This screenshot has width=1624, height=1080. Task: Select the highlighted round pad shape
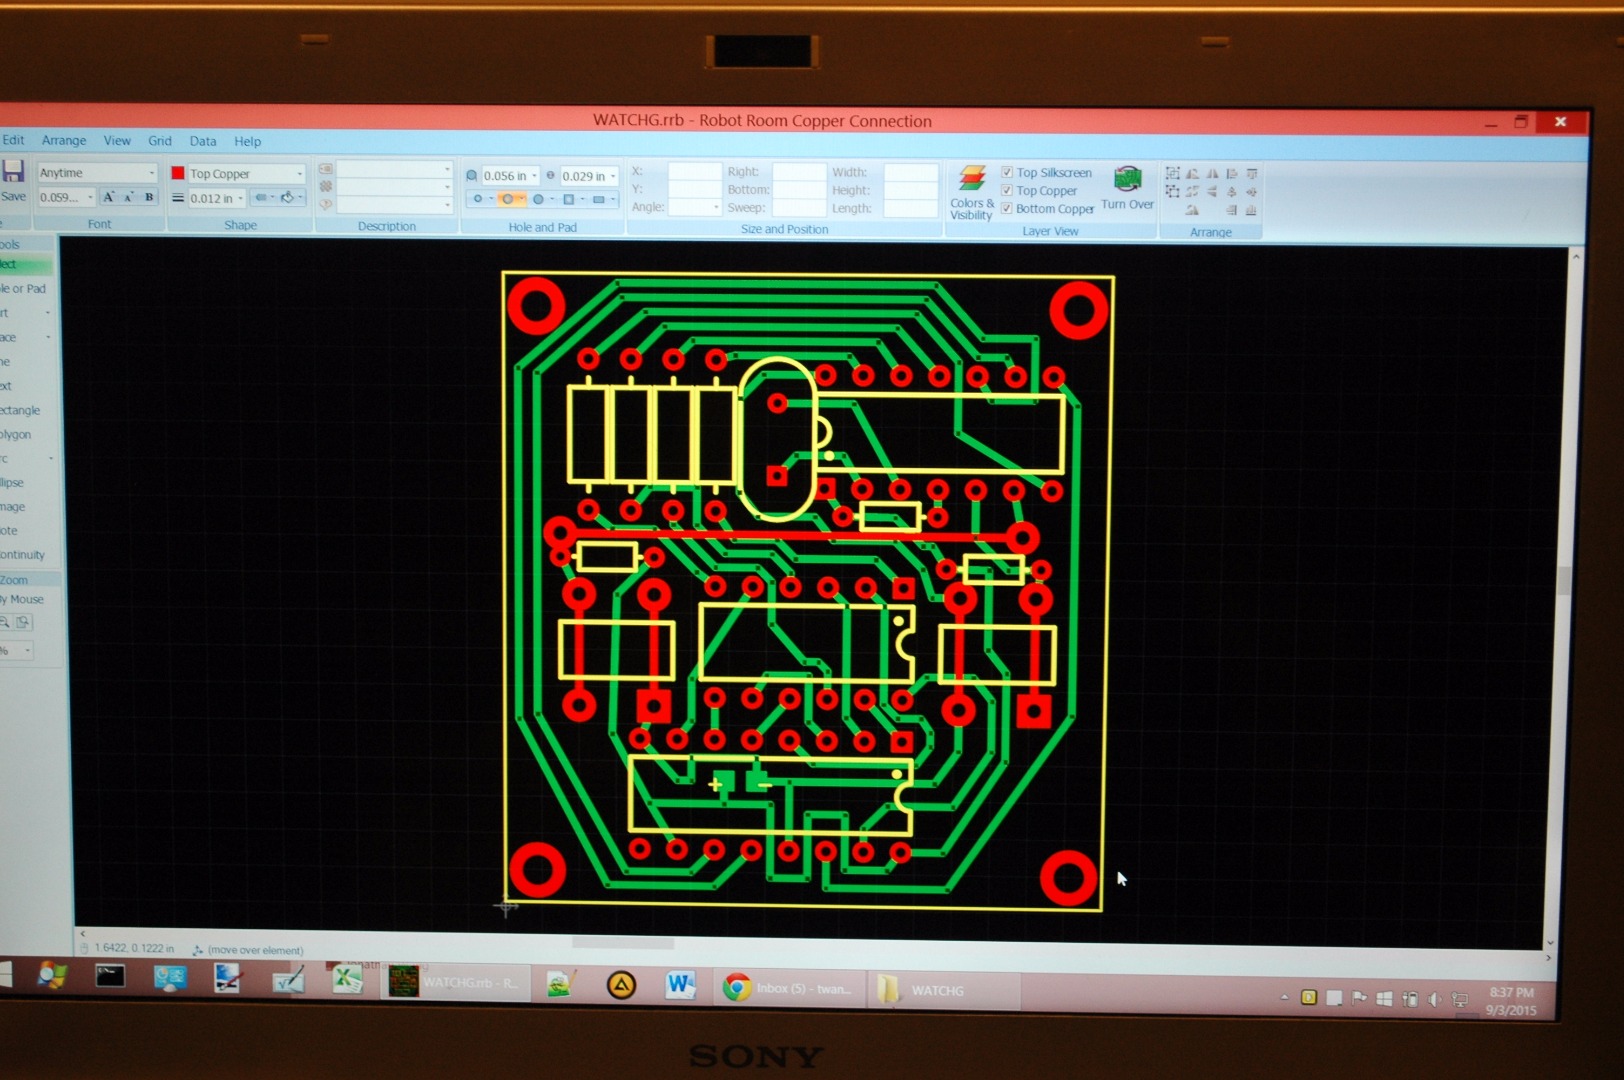point(510,199)
